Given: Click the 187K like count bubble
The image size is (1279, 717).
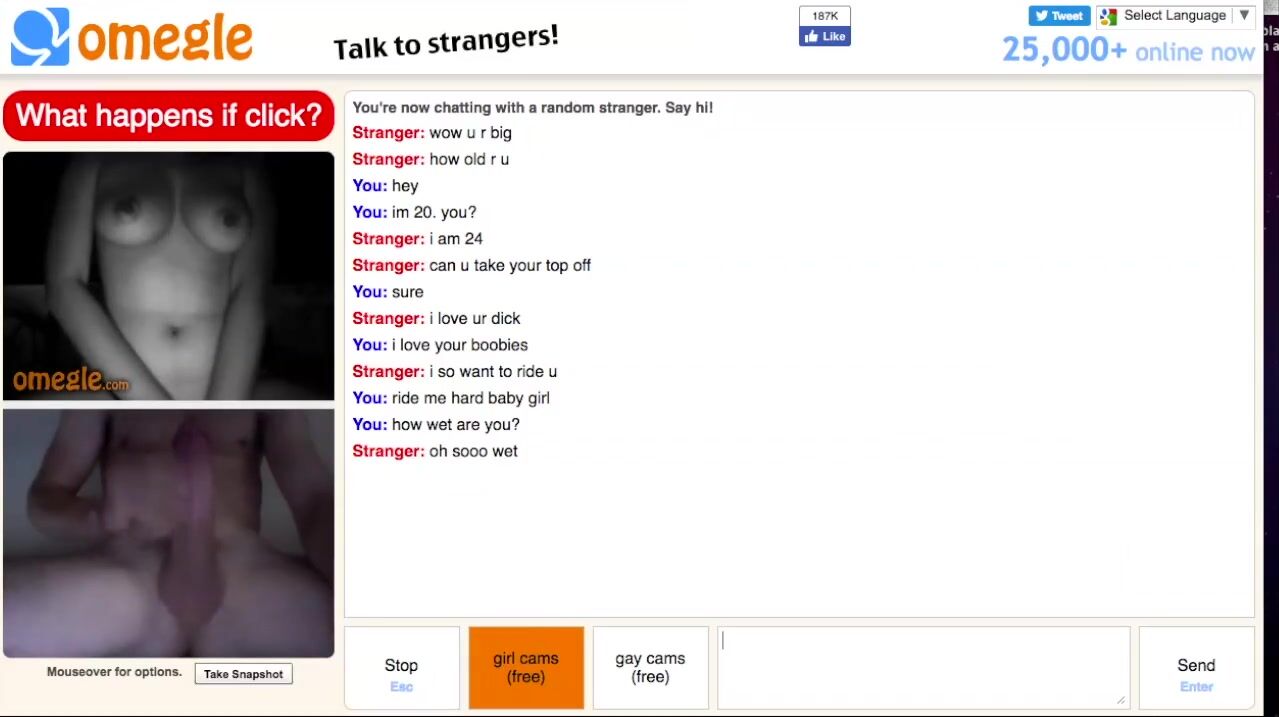Looking at the screenshot, I should coord(825,16).
